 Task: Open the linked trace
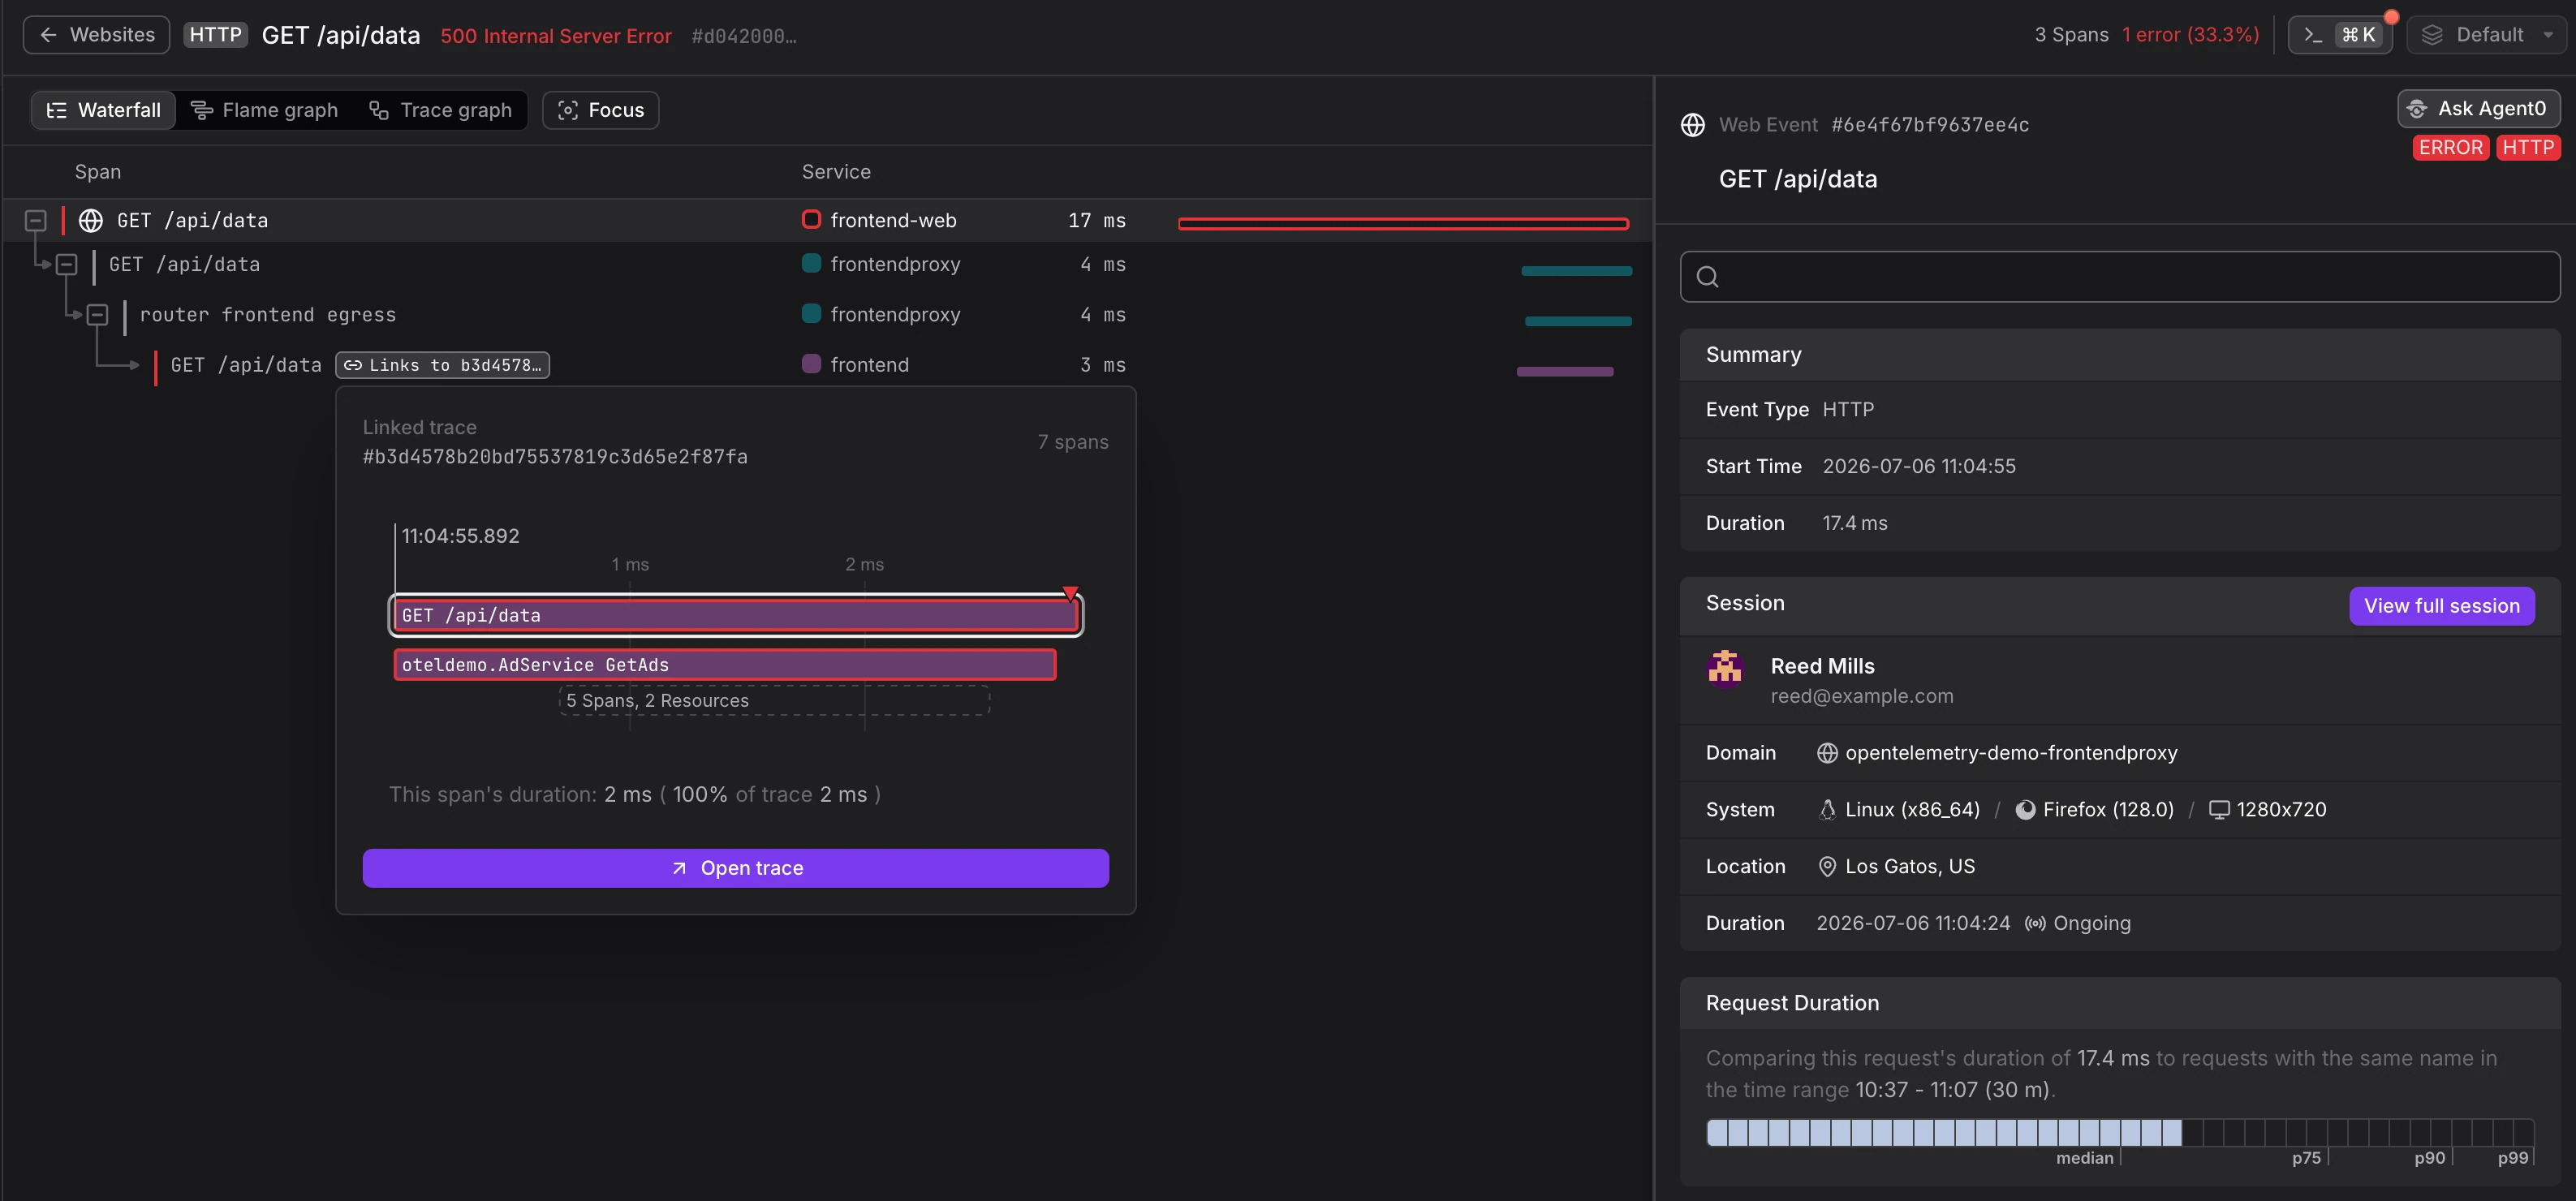coord(736,868)
